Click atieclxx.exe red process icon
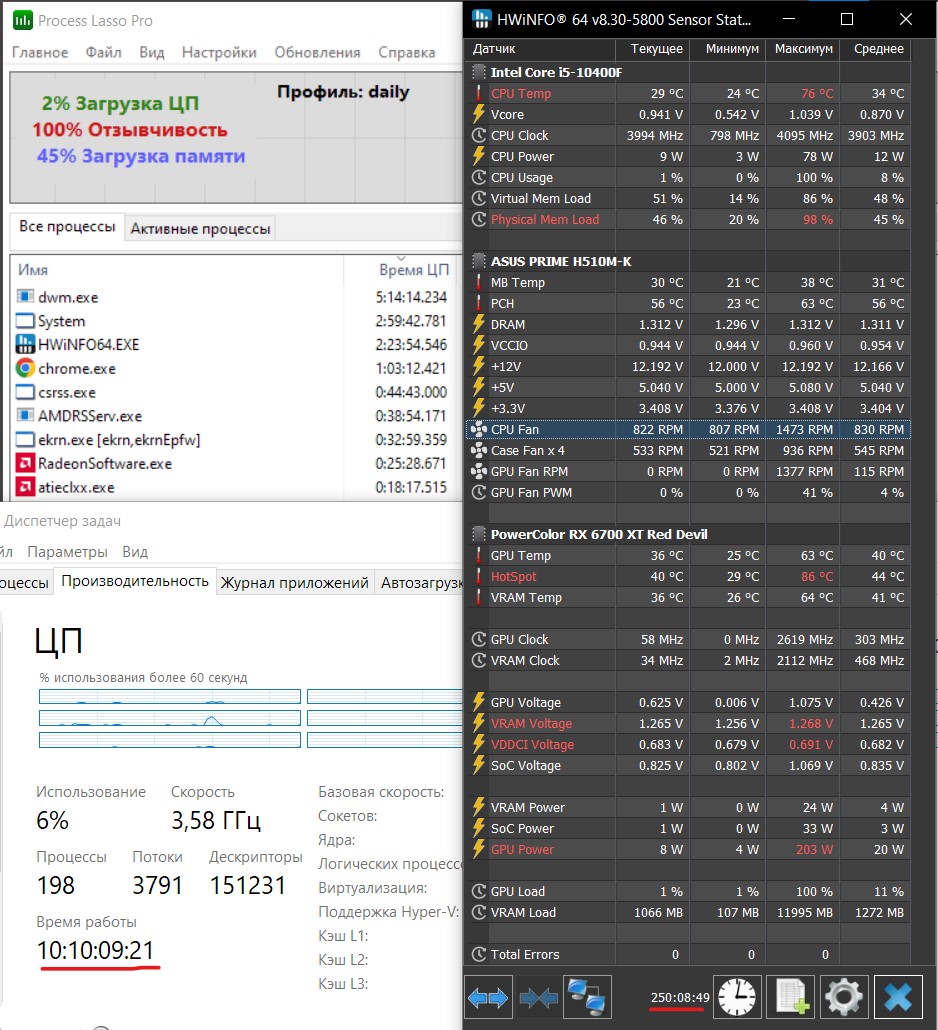The image size is (938, 1030). point(25,487)
